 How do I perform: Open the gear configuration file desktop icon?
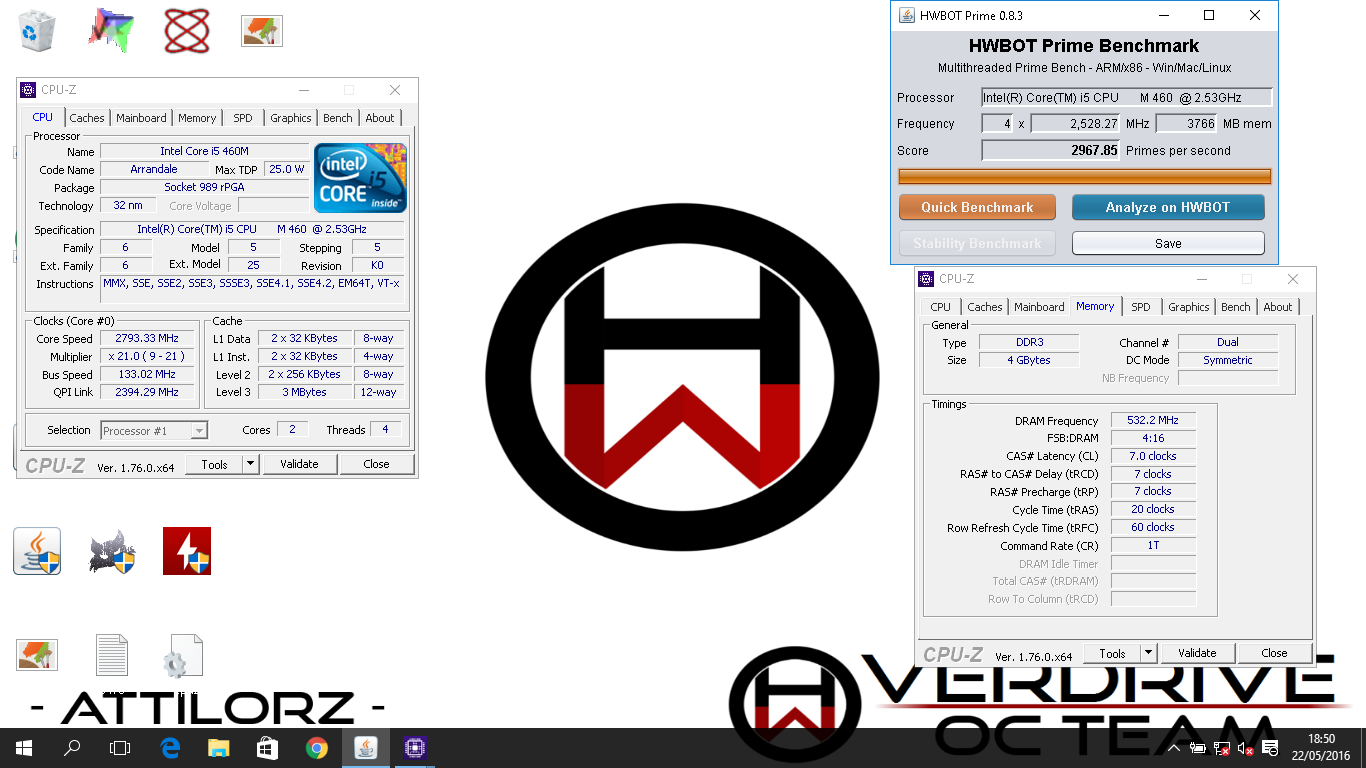[x=186, y=655]
